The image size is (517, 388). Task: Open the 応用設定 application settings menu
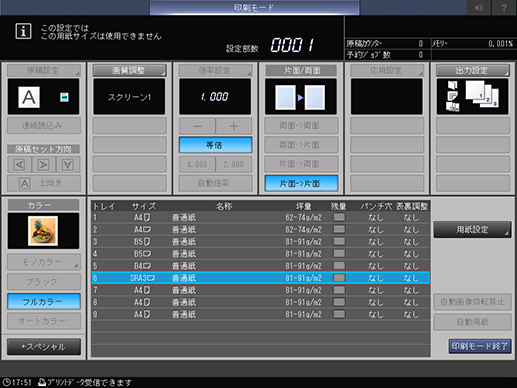tap(387, 70)
